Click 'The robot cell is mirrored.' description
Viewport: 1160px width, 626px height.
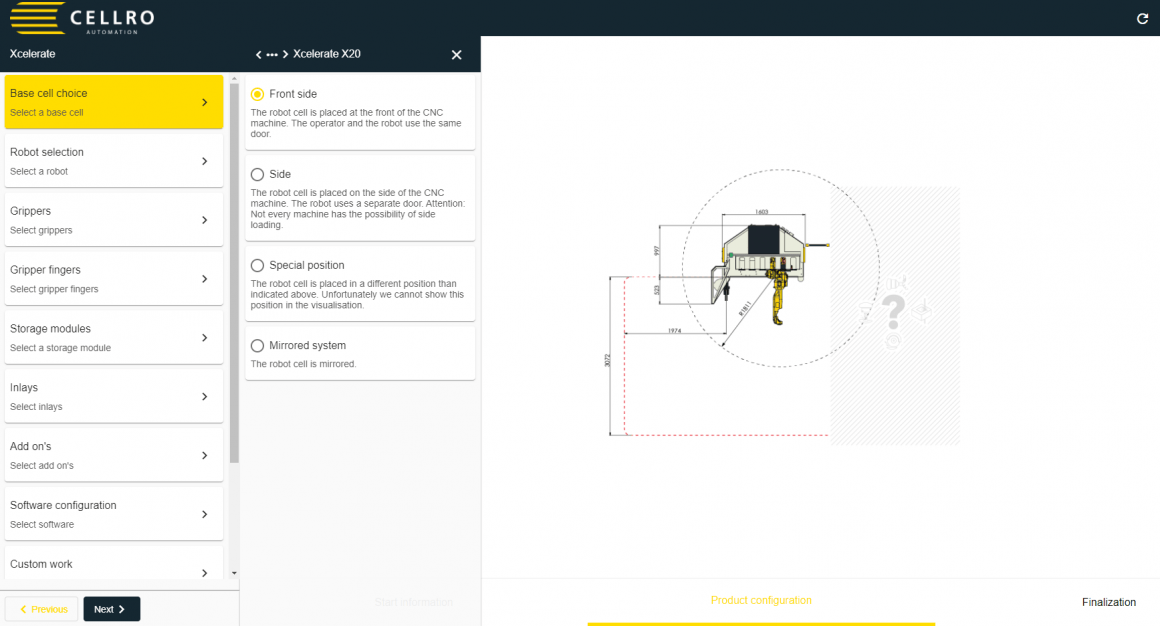[303, 364]
